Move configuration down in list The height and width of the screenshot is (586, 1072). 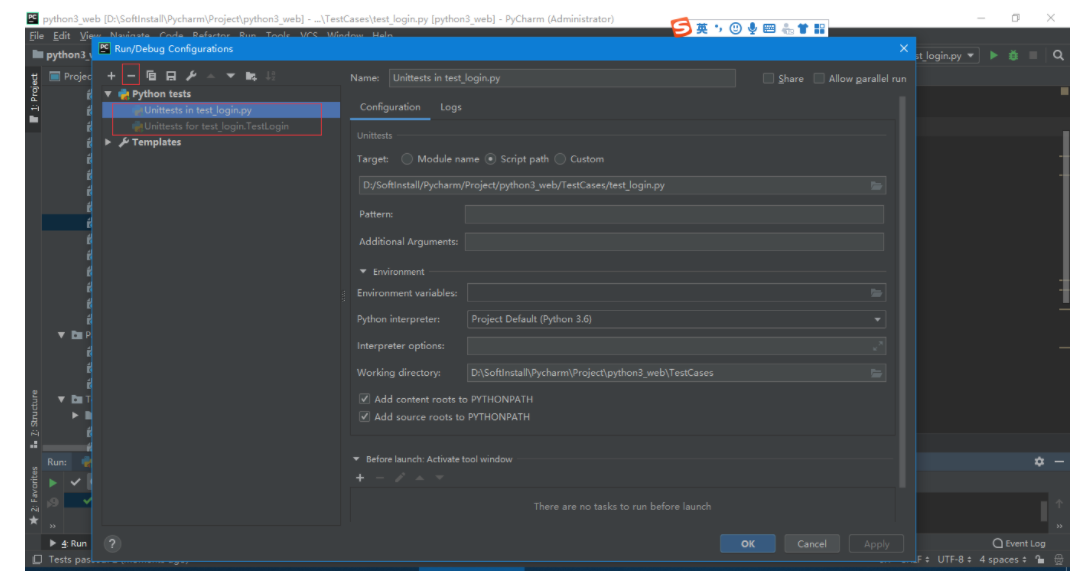click(230, 76)
